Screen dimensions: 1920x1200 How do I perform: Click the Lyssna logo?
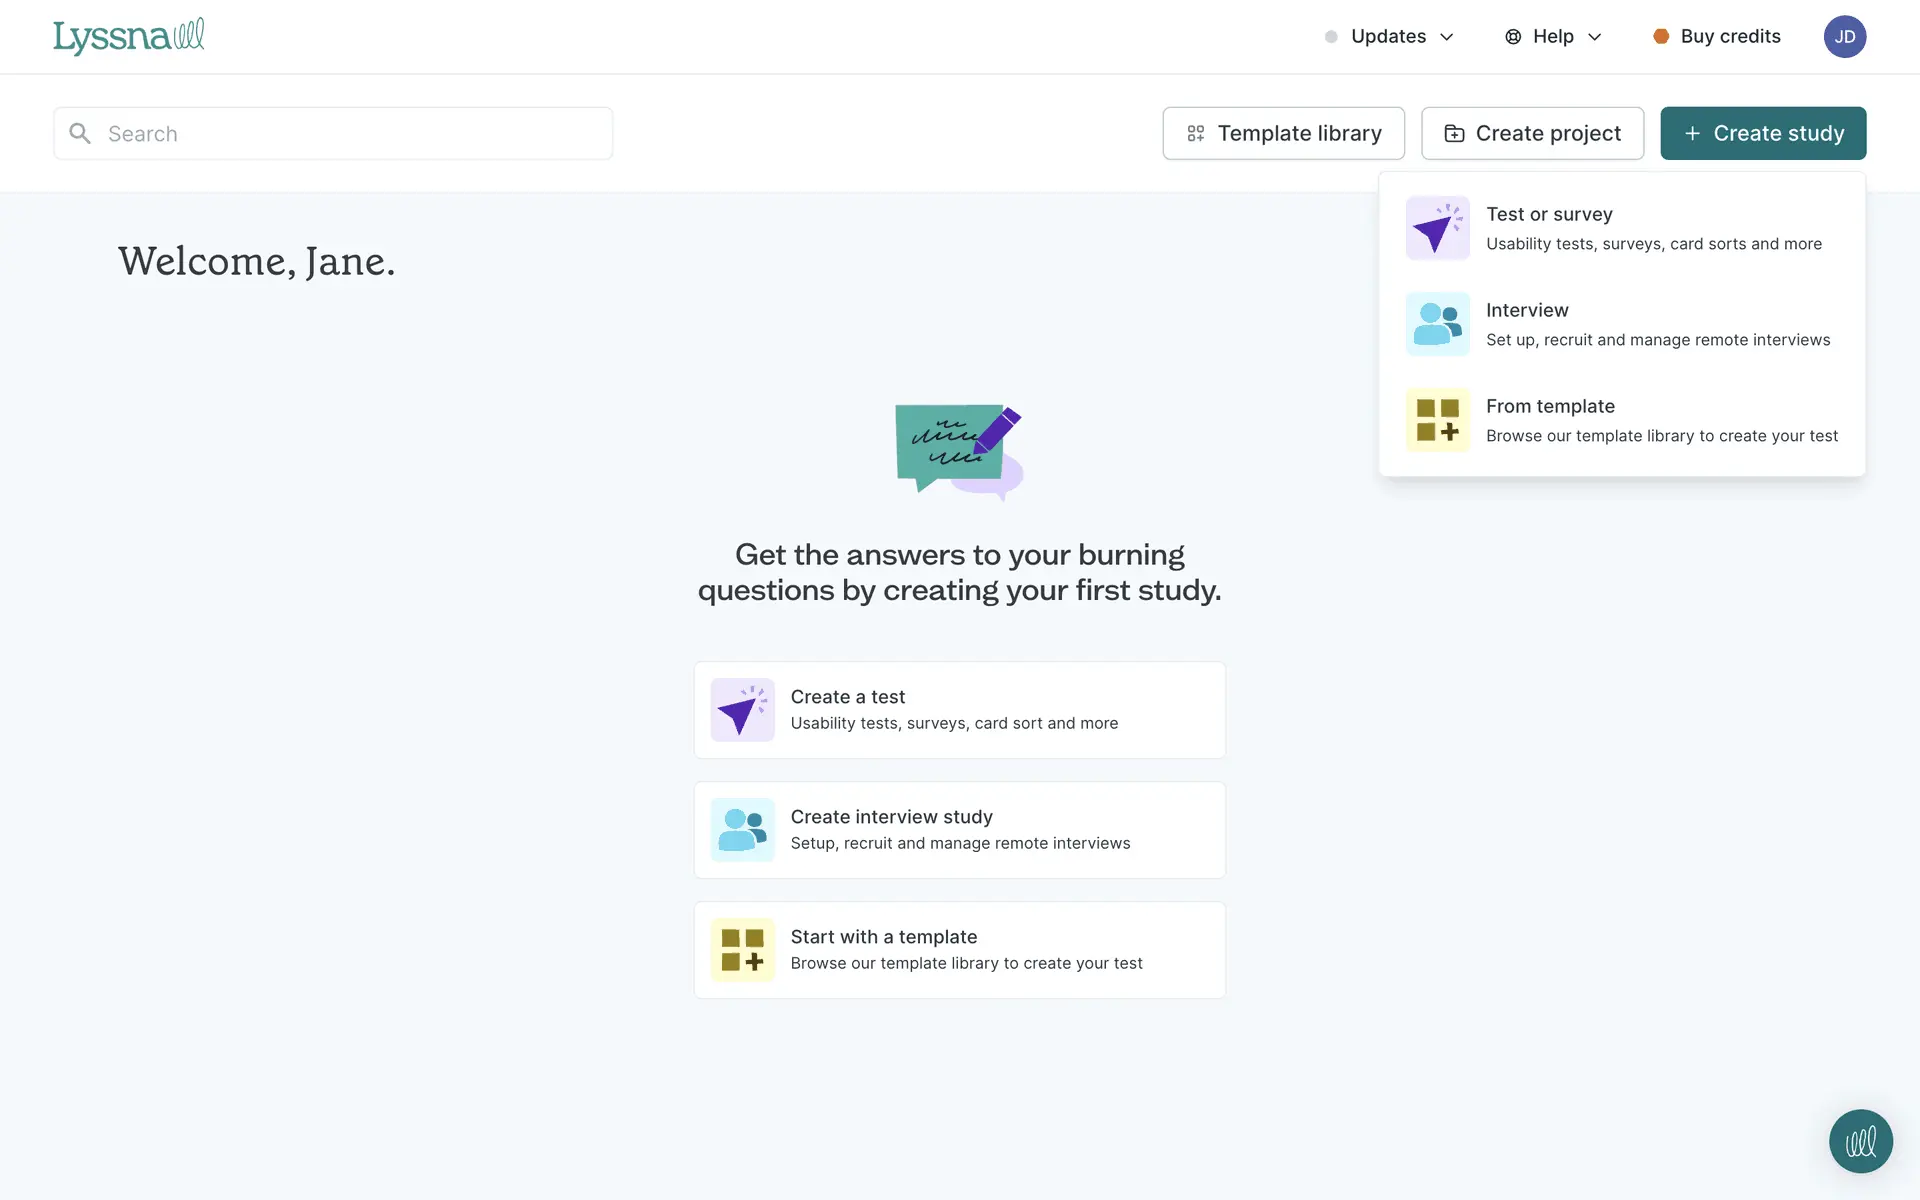(128, 36)
